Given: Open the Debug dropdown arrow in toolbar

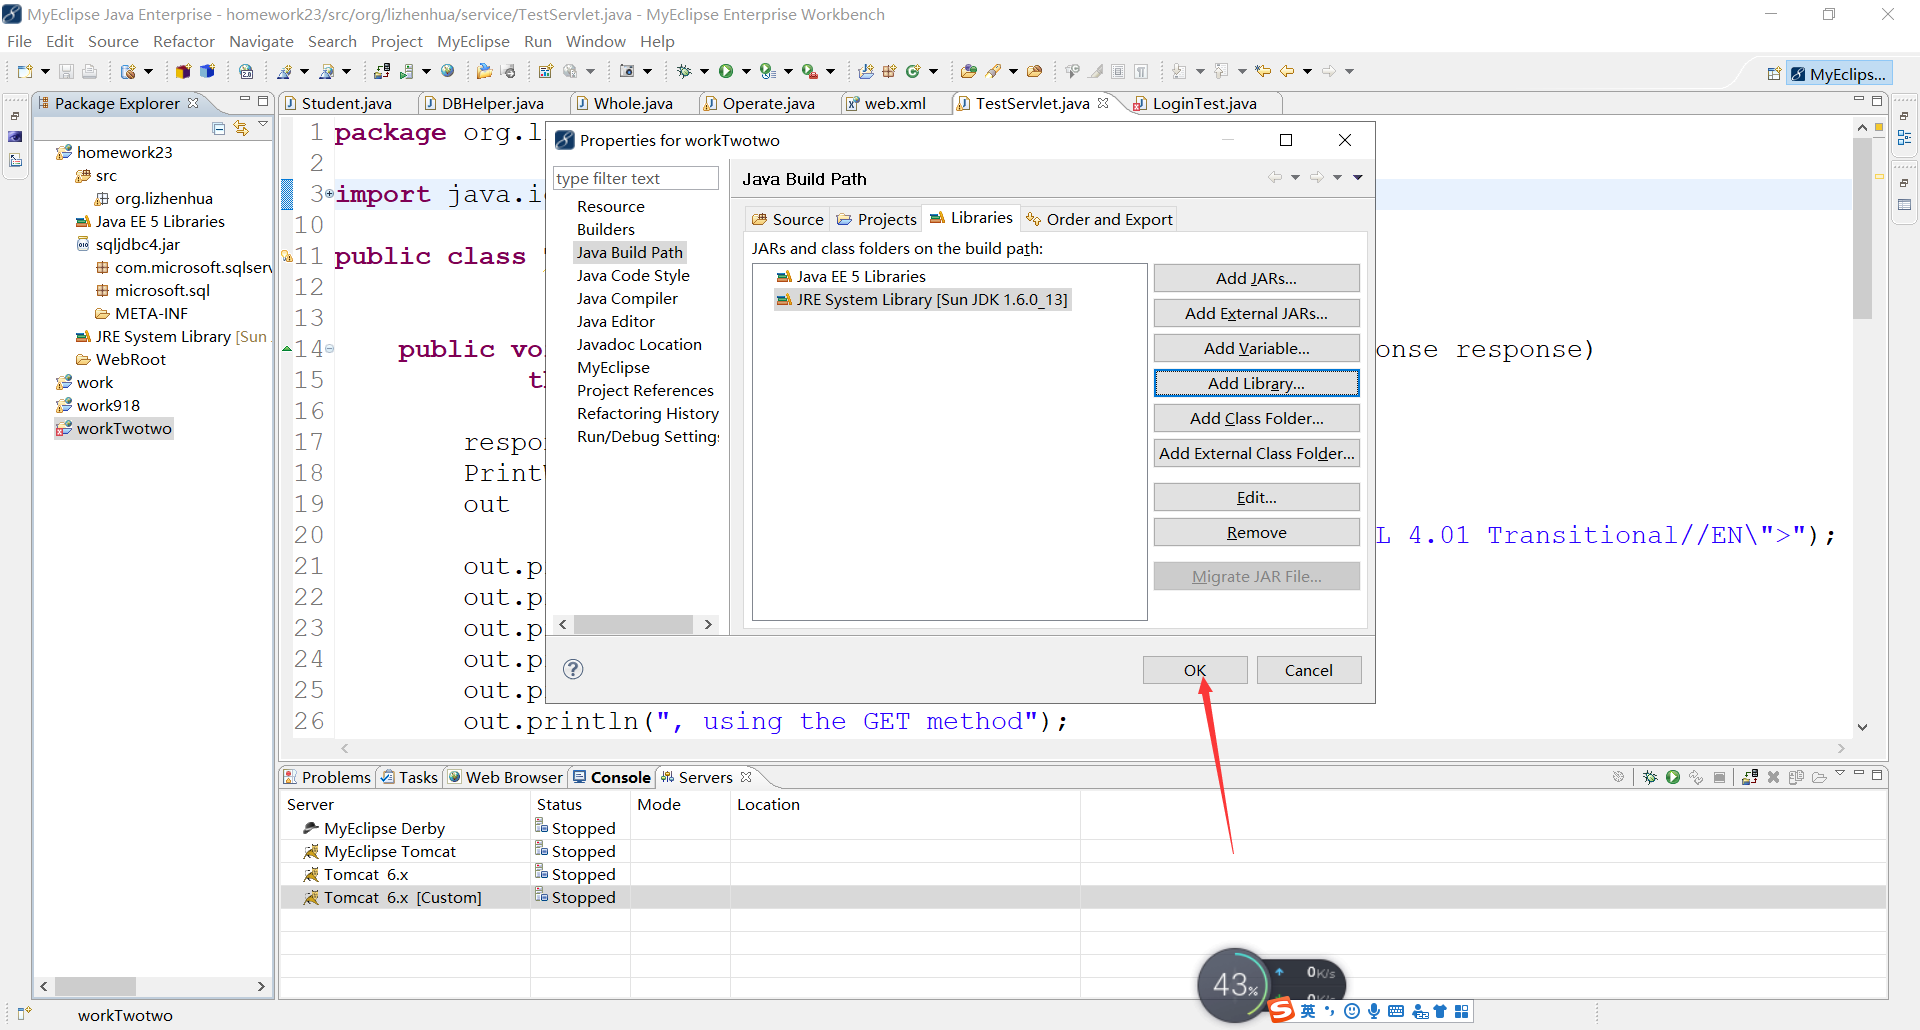Looking at the screenshot, I should click(704, 71).
